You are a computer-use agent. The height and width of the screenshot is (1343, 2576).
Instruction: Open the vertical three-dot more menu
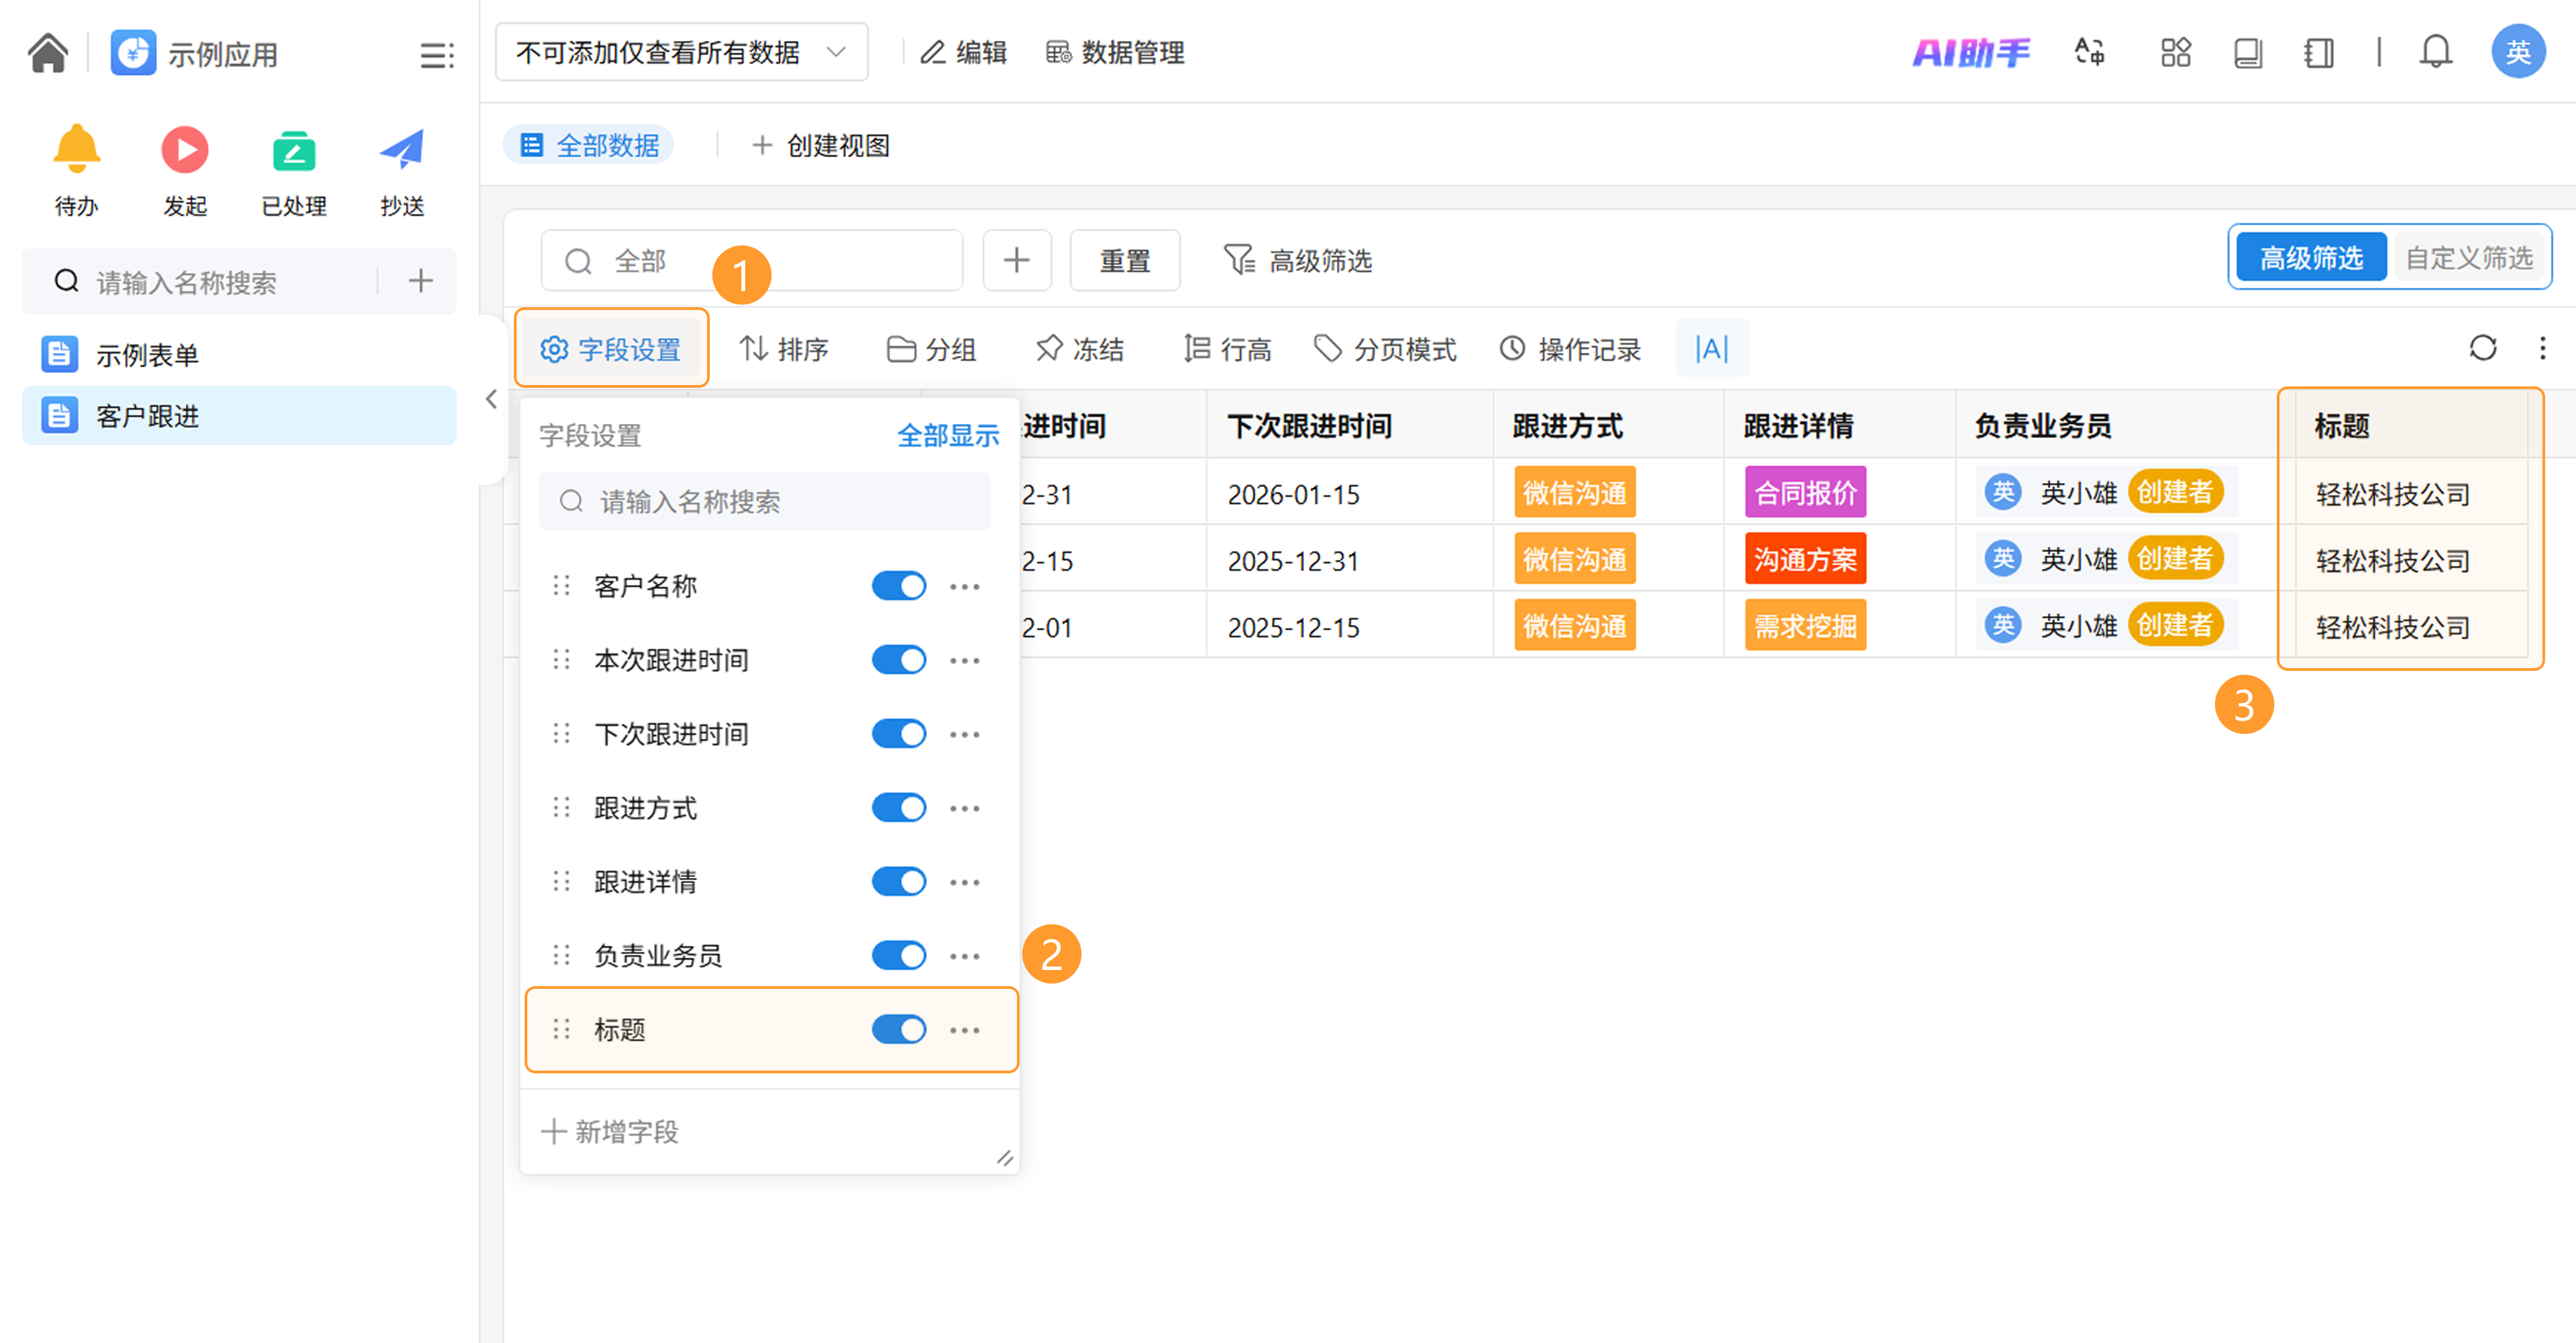[2543, 348]
